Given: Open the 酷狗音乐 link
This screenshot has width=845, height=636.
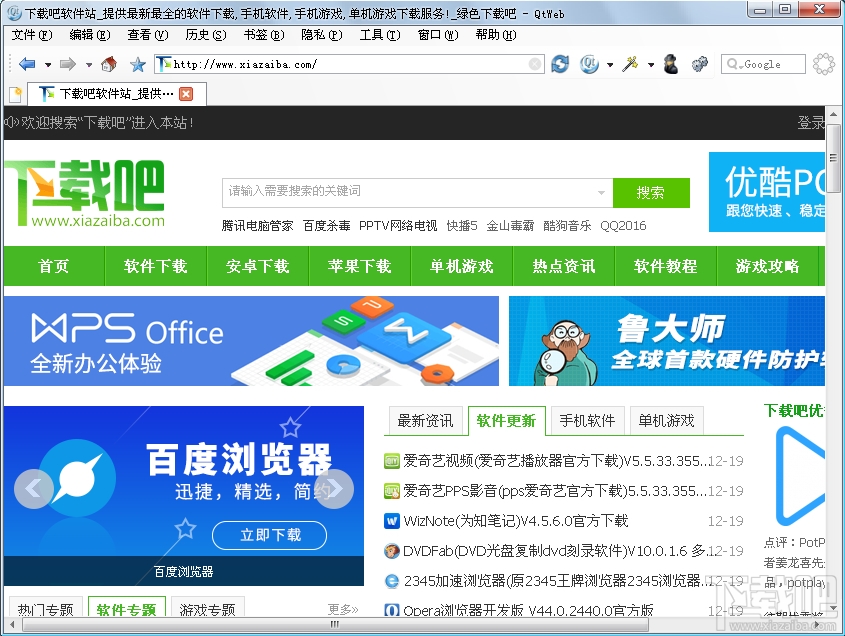Looking at the screenshot, I should [567, 226].
